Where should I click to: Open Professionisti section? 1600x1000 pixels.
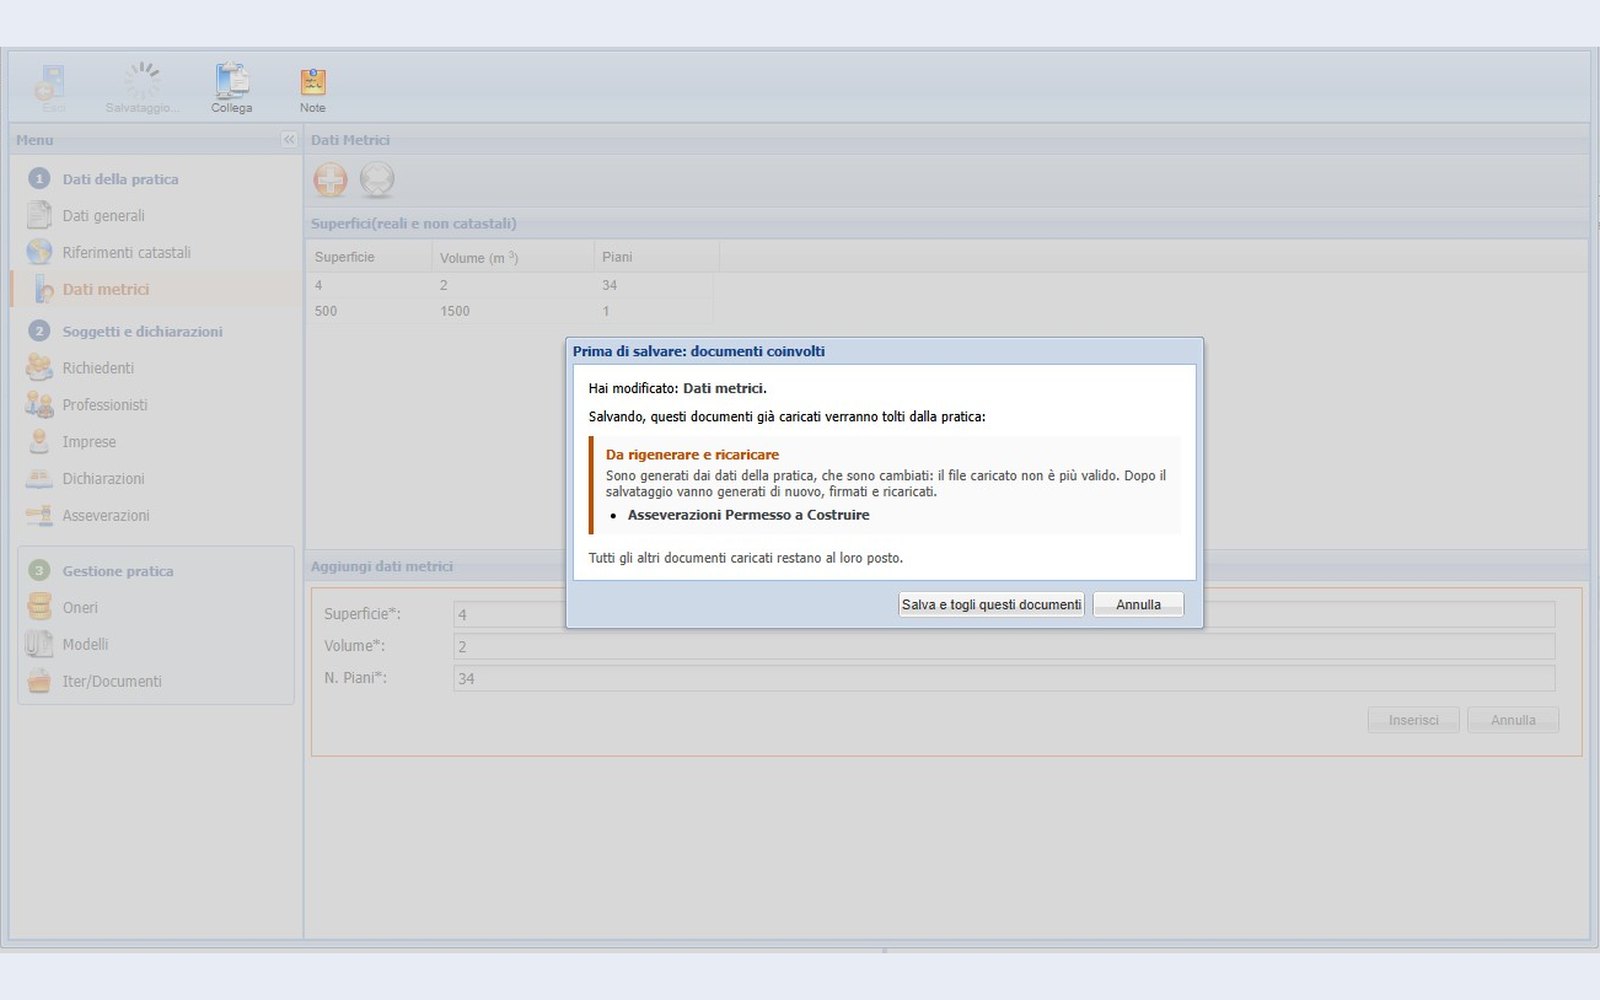tap(104, 405)
